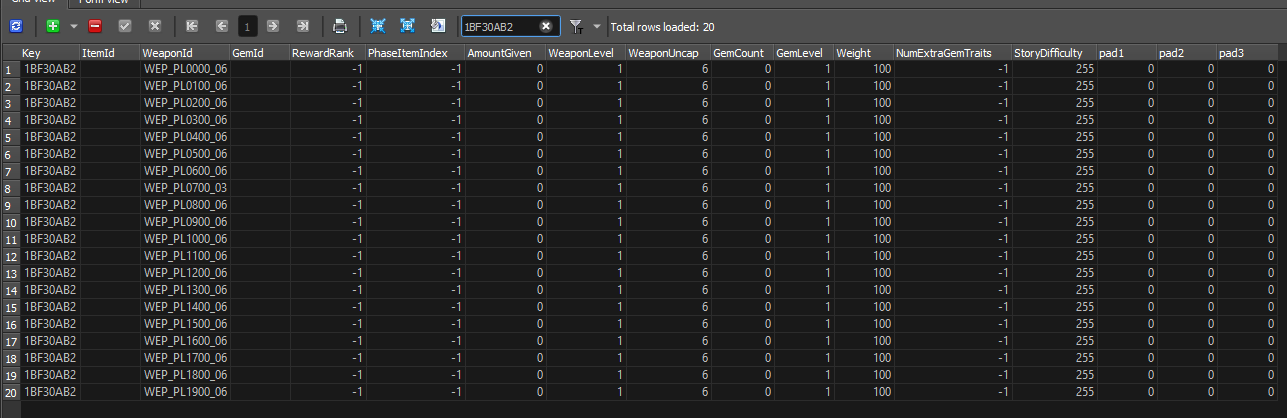Click the red delete row icon
This screenshot has width=1287, height=418.
click(x=95, y=26)
